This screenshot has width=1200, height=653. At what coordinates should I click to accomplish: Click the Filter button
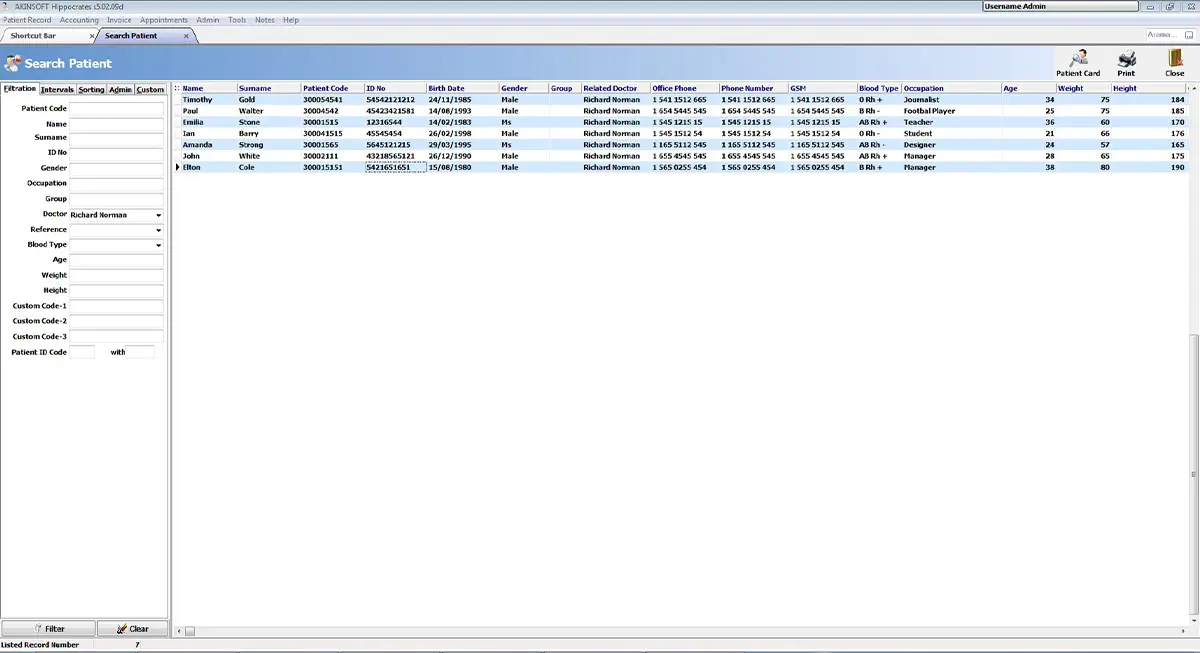click(x=48, y=628)
